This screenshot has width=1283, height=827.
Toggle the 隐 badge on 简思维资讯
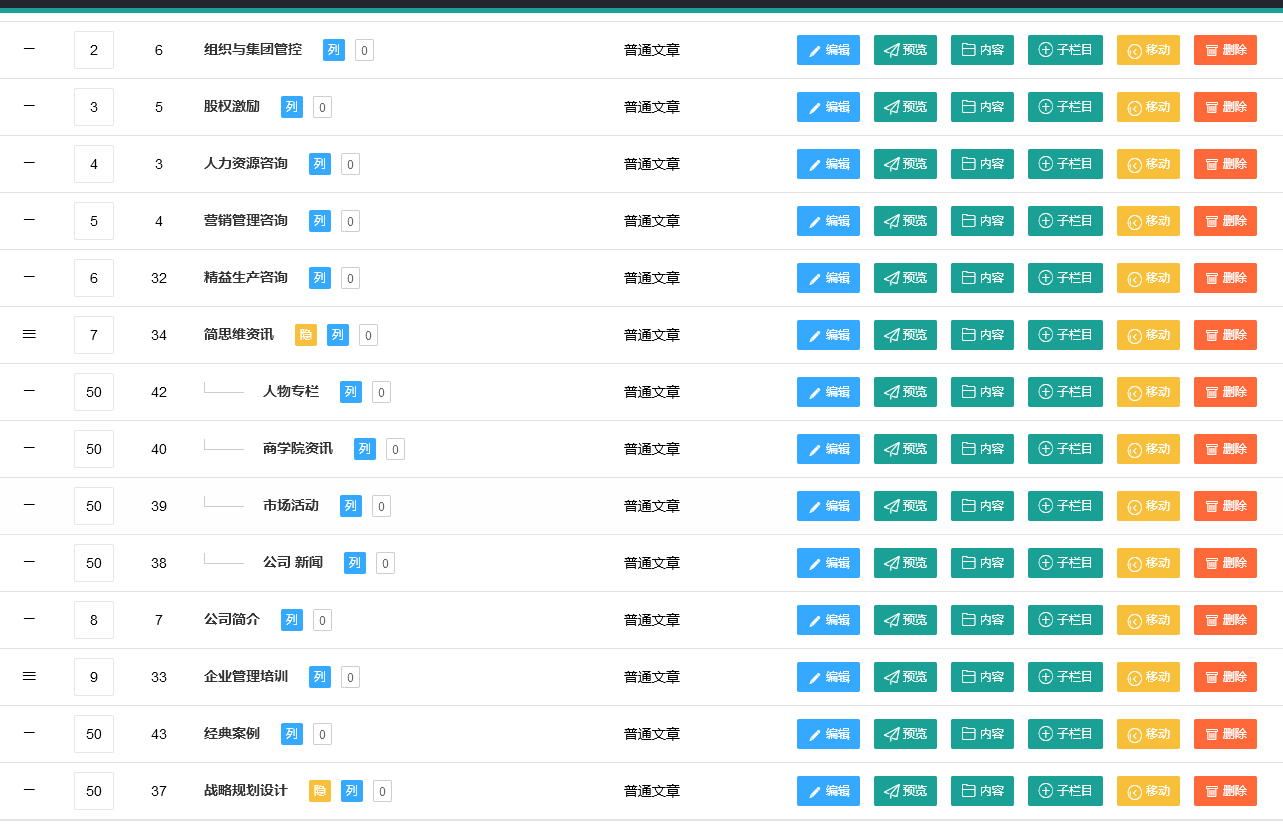pos(305,335)
